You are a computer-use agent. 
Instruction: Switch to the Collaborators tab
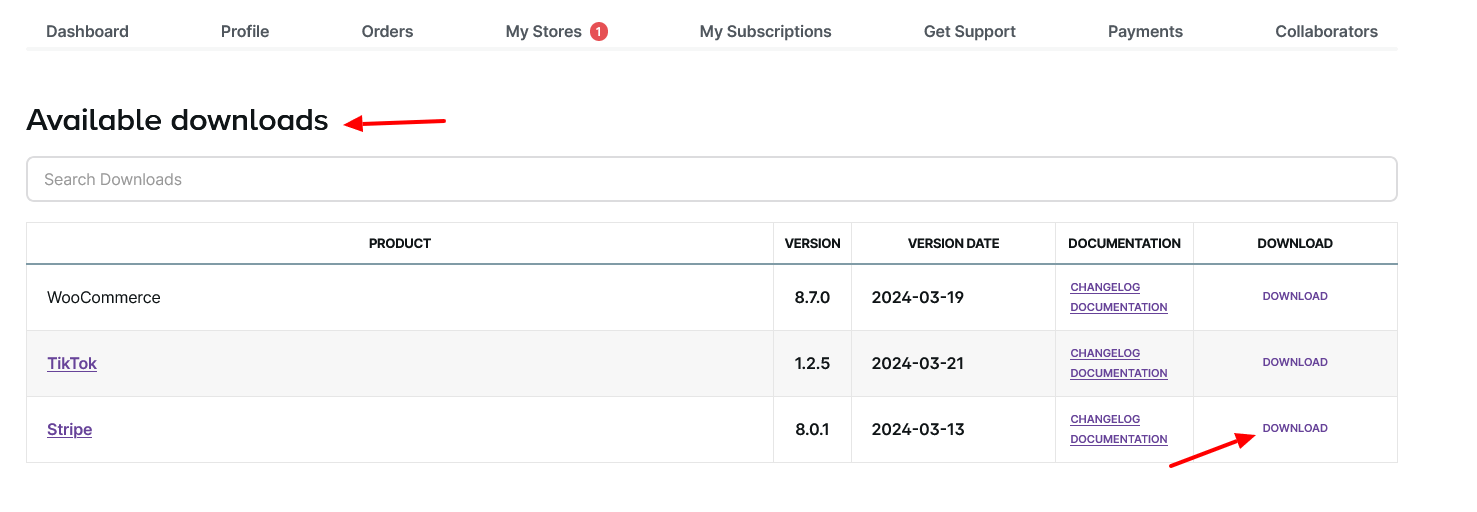pyautogui.click(x=1326, y=31)
